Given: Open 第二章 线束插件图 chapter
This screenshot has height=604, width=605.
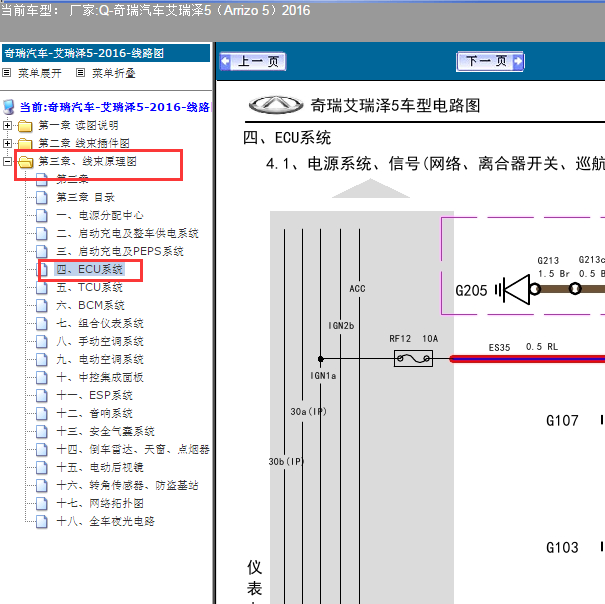Looking at the screenshot, I should click(x=84, y=143).
